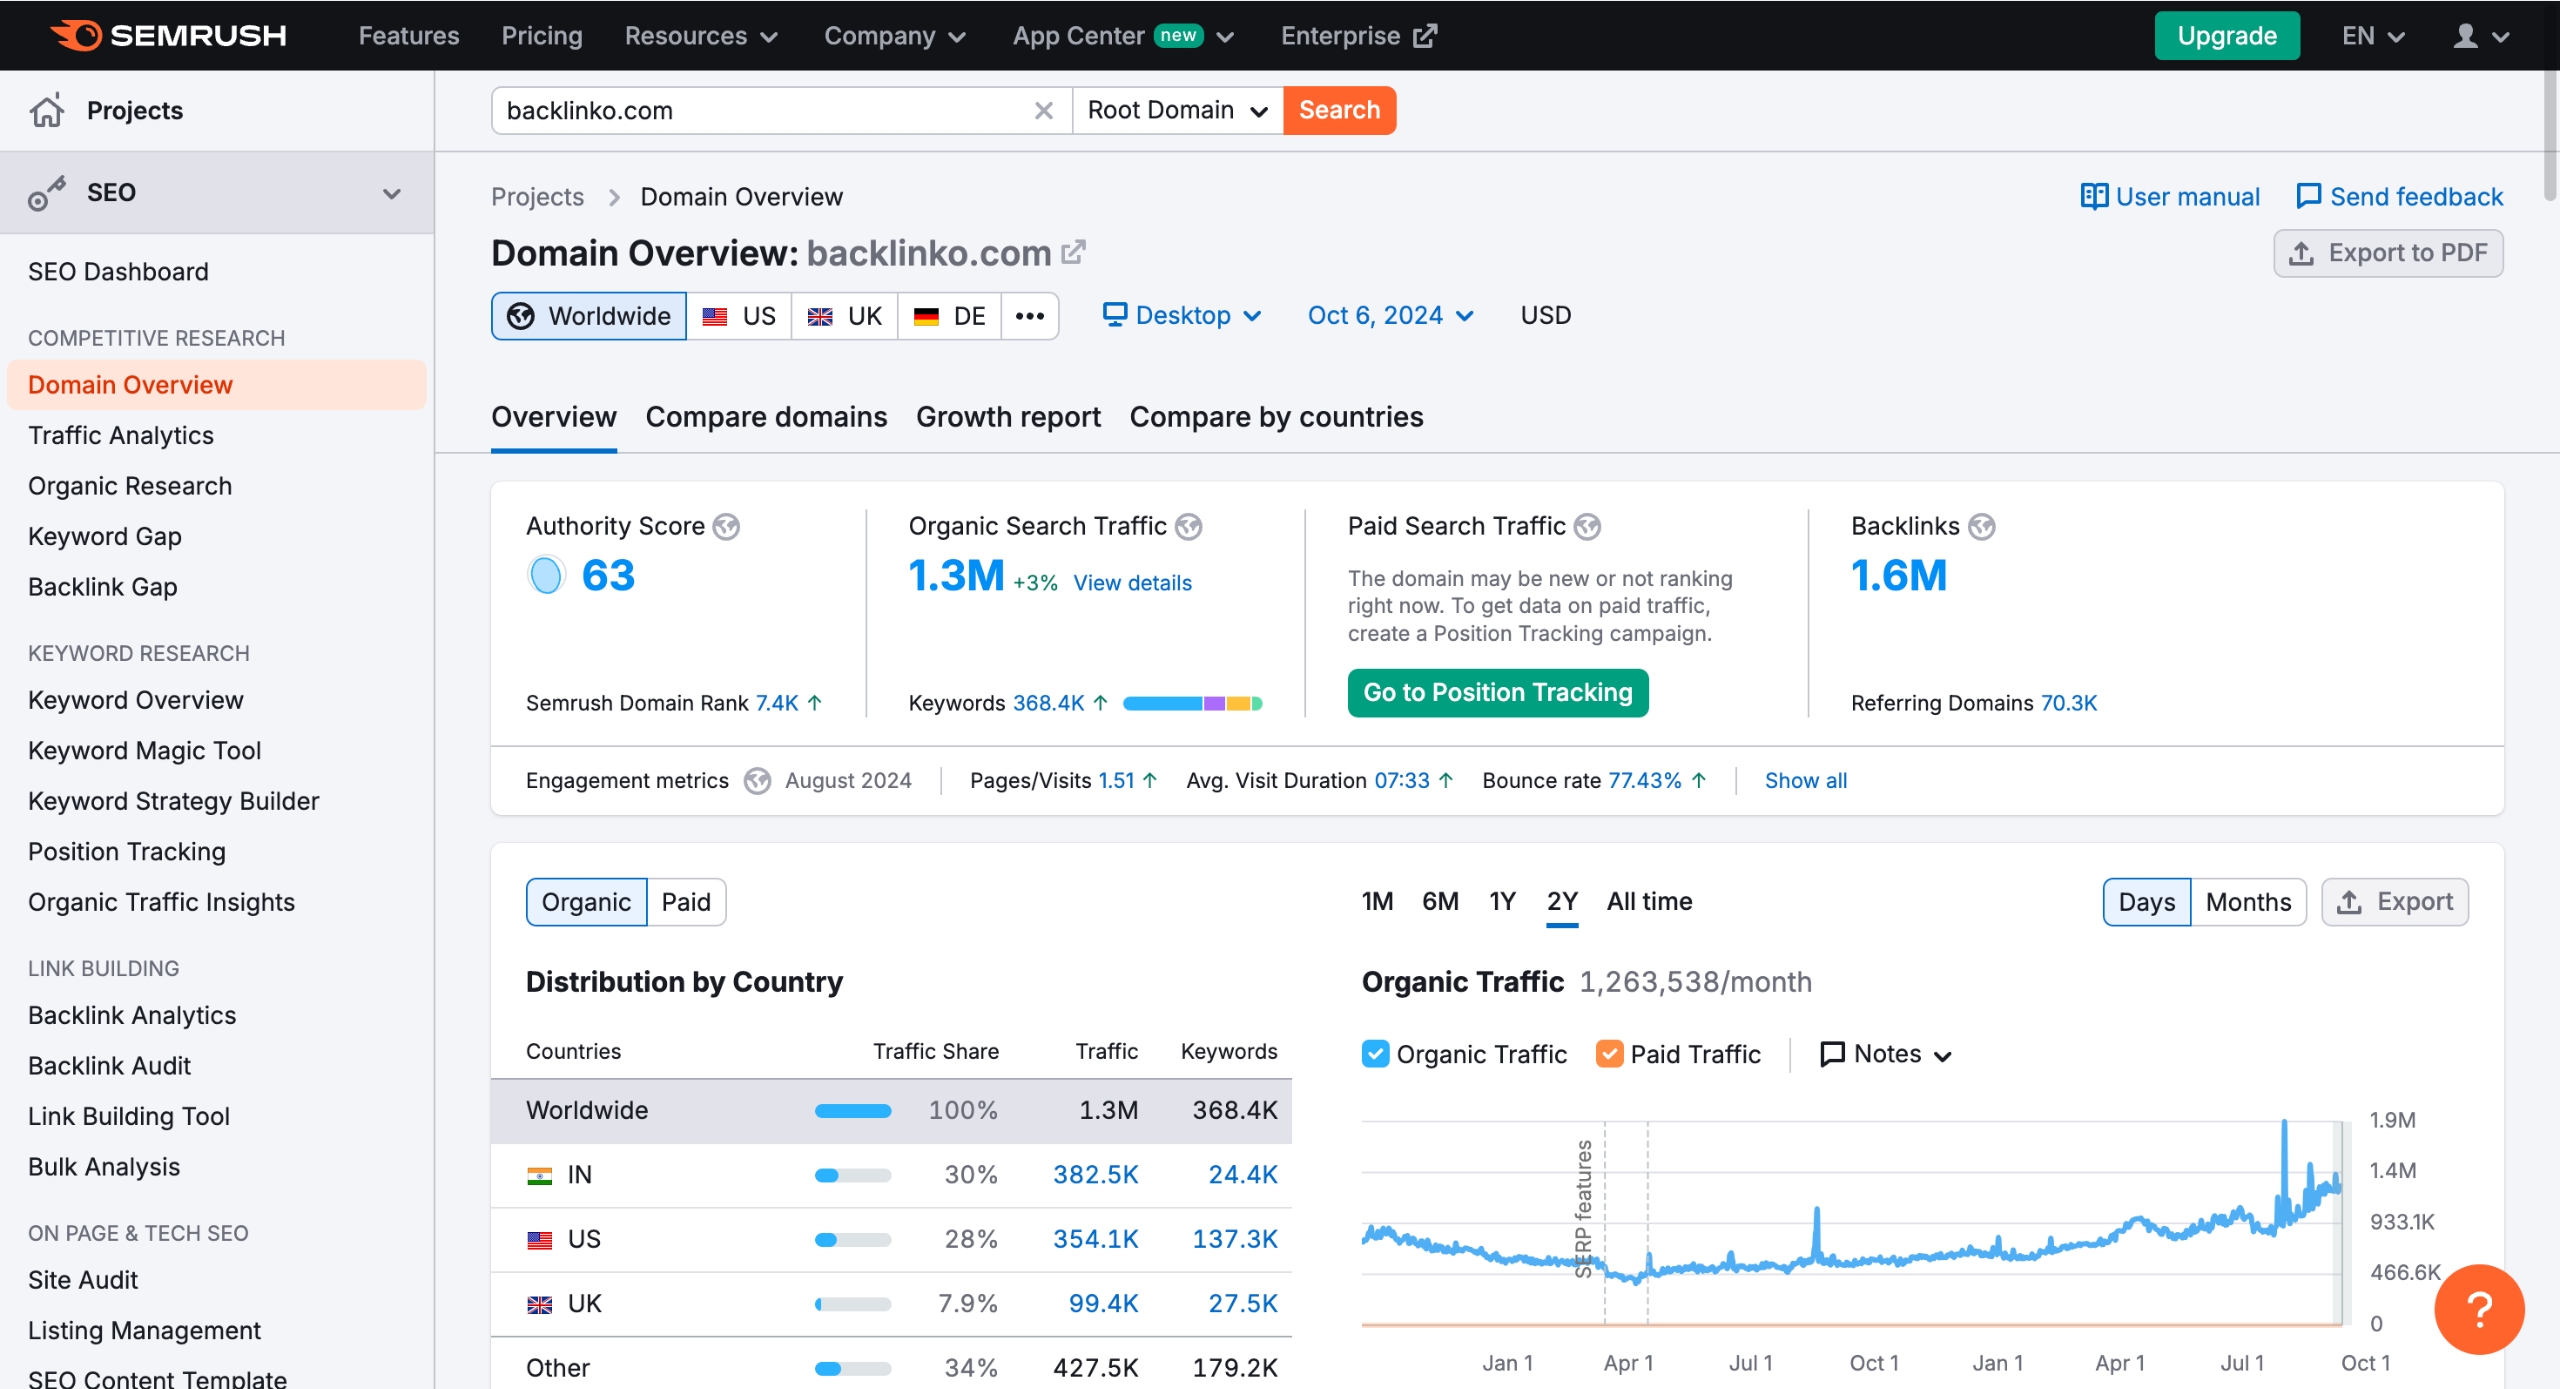Open more countries with the ellipsis icon
The height and width of the screenshot is (1389, 2560).
pos(1029,316)
